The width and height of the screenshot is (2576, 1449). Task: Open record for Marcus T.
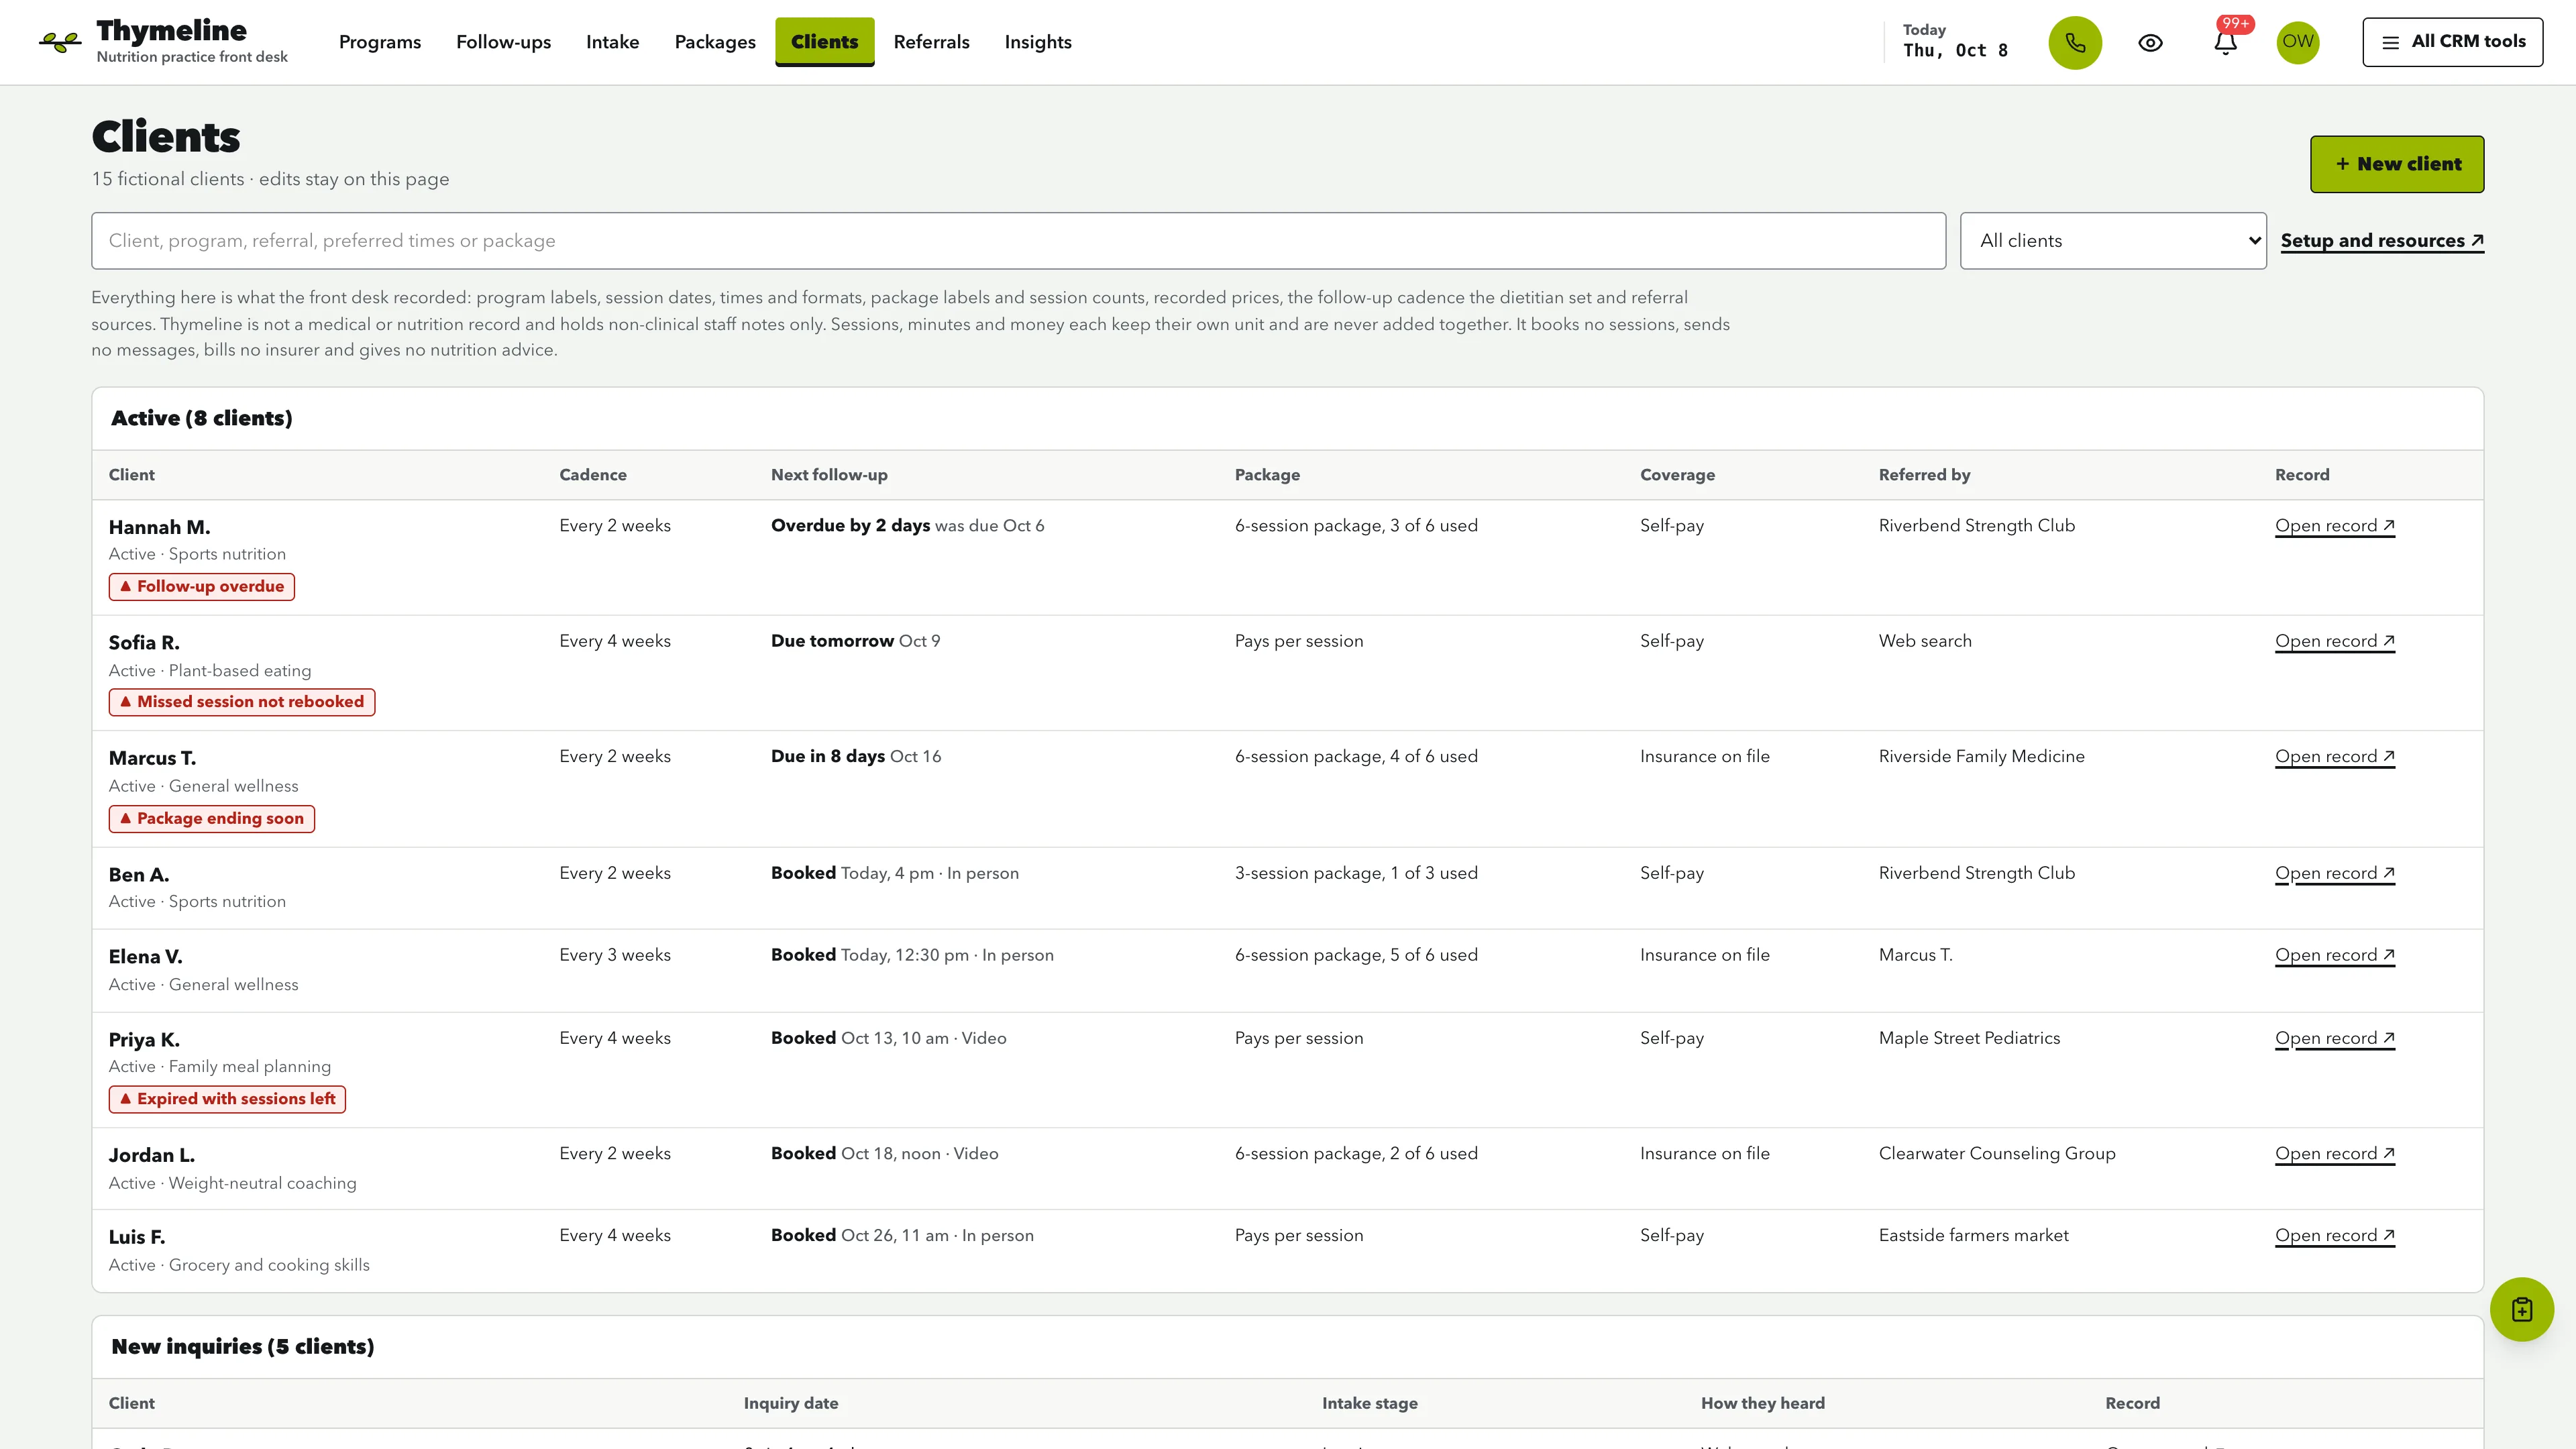2334,757
